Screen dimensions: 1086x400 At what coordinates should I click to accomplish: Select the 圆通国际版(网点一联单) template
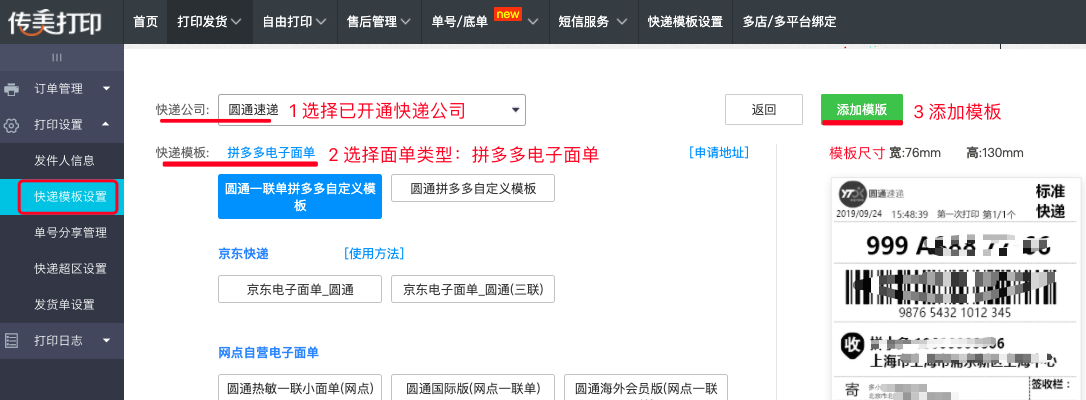(x=472, y=388)
